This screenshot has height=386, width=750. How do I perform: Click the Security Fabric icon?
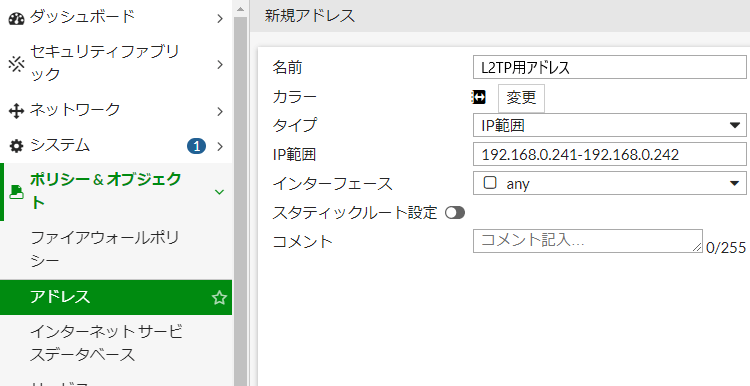point(16,64)
